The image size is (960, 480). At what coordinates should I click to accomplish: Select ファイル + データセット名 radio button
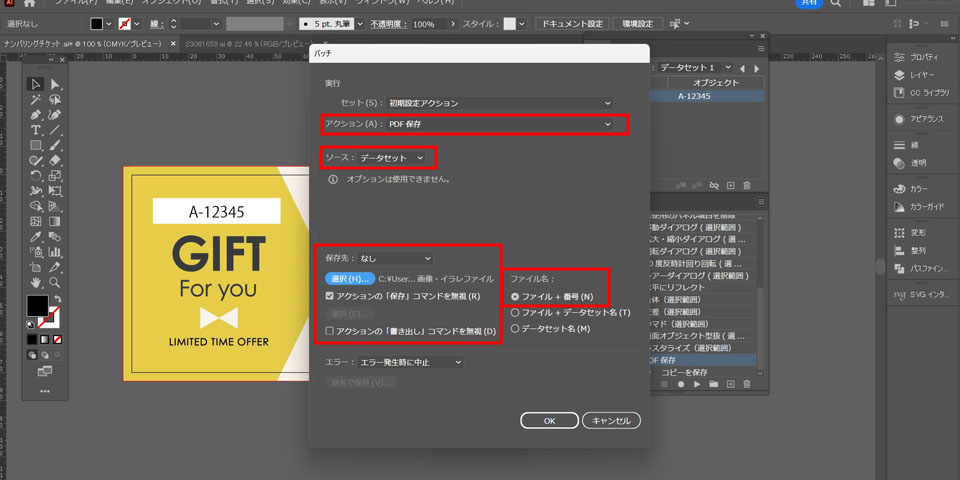click(x=515, y=313)
